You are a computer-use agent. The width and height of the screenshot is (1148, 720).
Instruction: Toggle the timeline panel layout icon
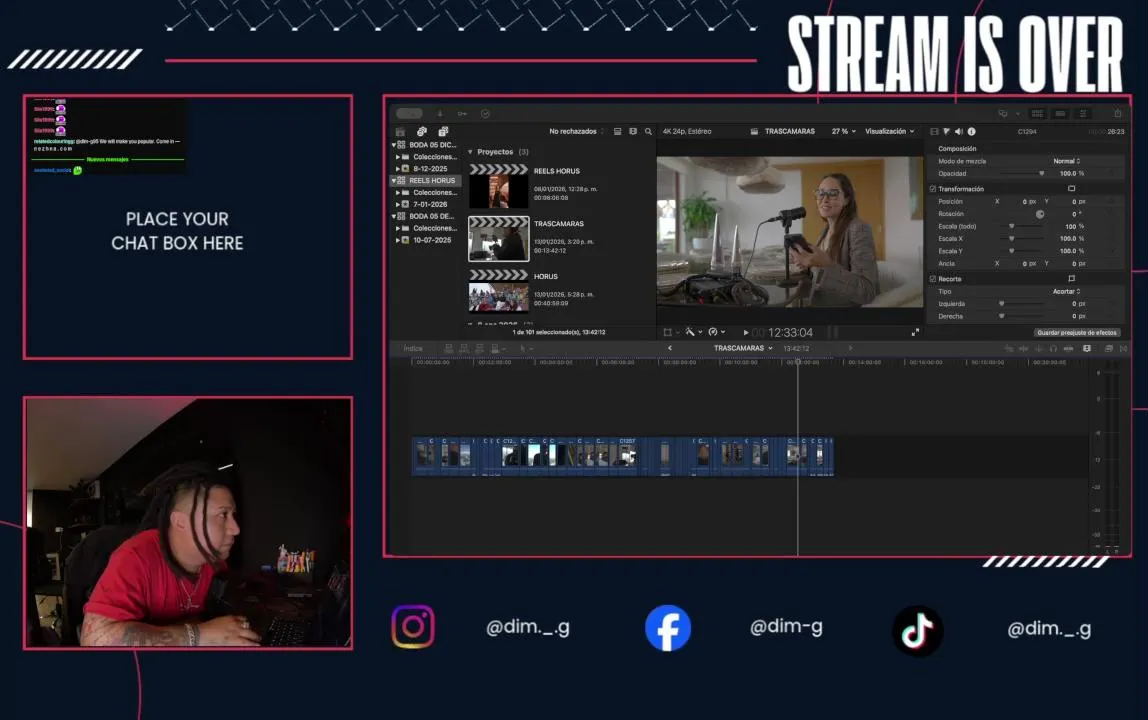(1060, 114)
